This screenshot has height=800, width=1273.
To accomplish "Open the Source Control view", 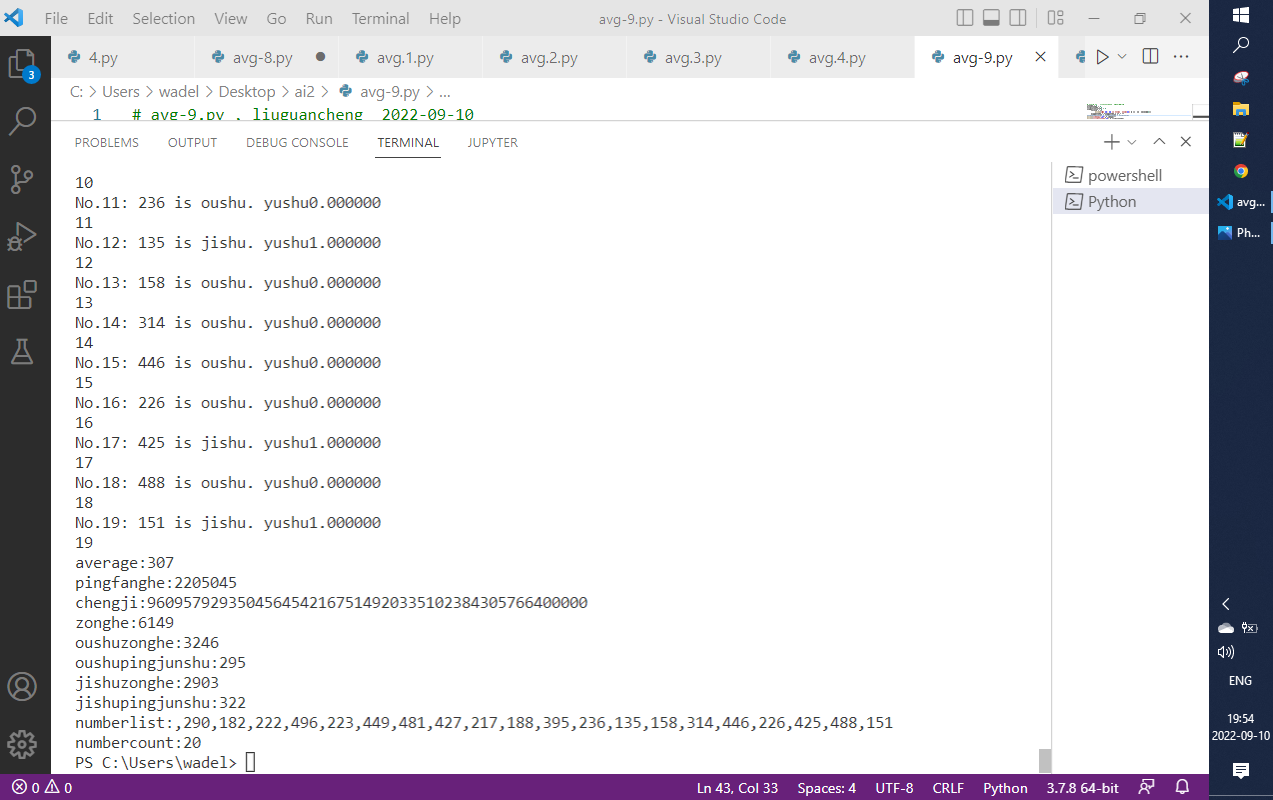I will 22,179.
